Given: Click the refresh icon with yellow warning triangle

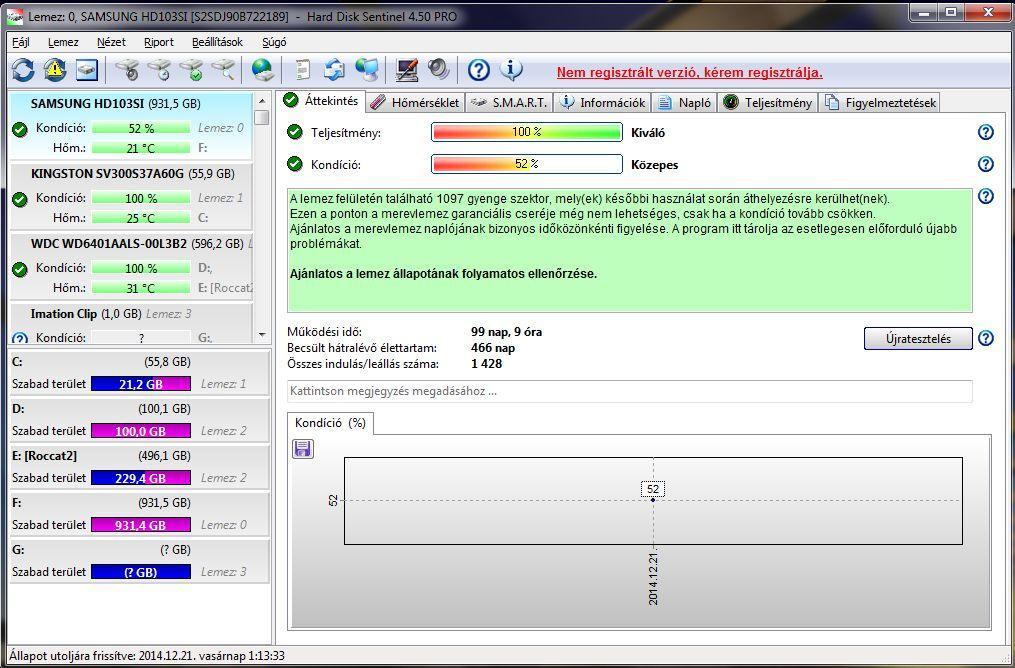Looking at the screenshot, I should click(55, 70).
